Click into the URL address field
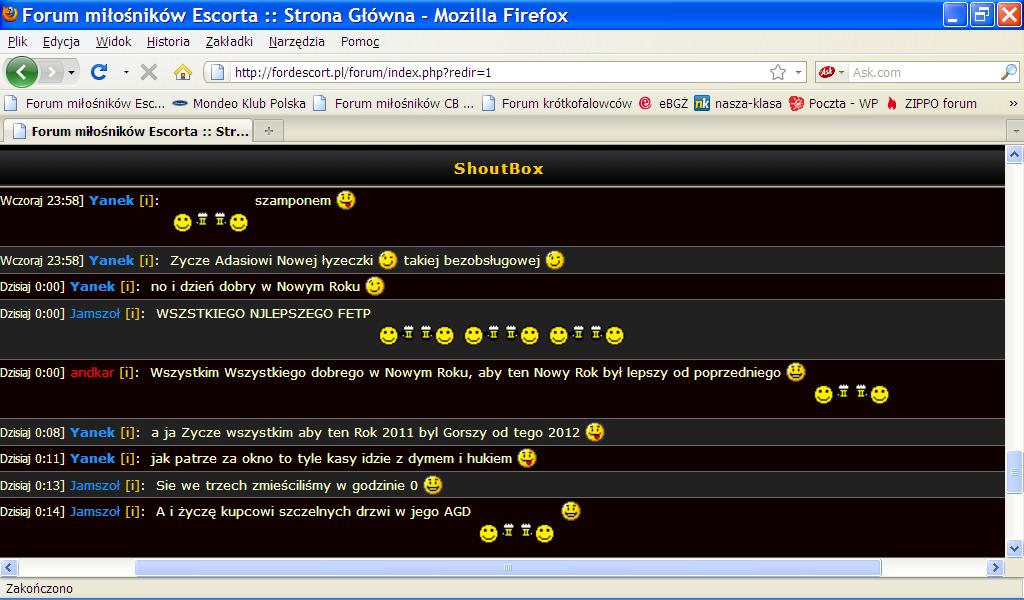The height and width of the screenshot is (600, 1024). tap(490, 72)
